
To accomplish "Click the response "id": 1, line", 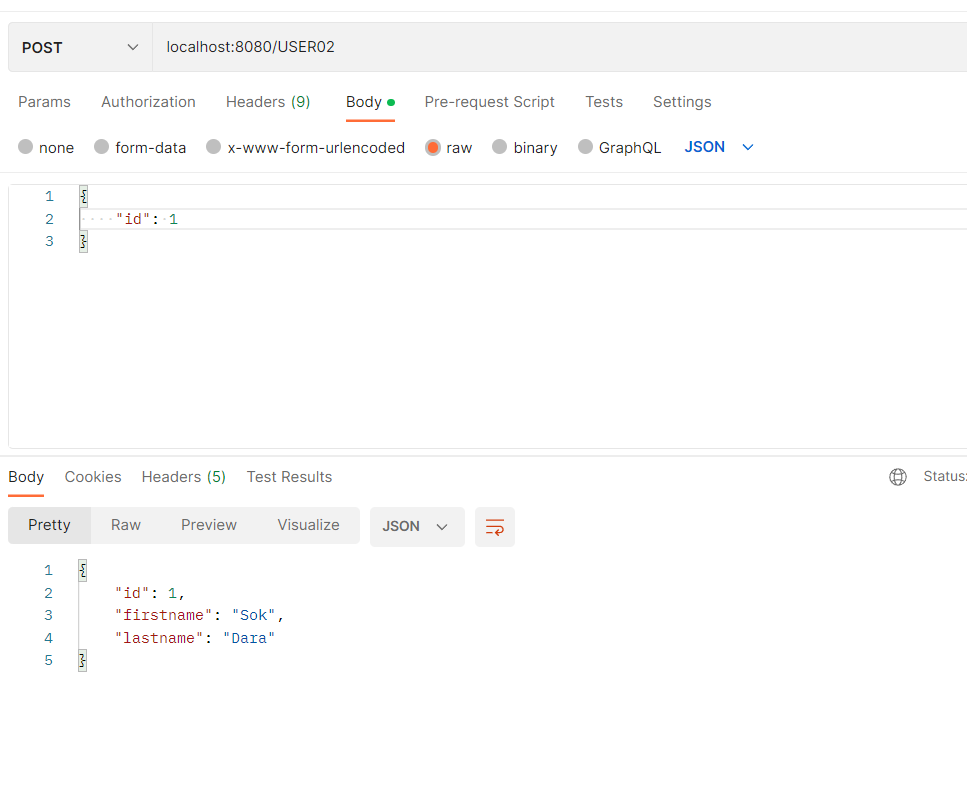I will point(150,593).
